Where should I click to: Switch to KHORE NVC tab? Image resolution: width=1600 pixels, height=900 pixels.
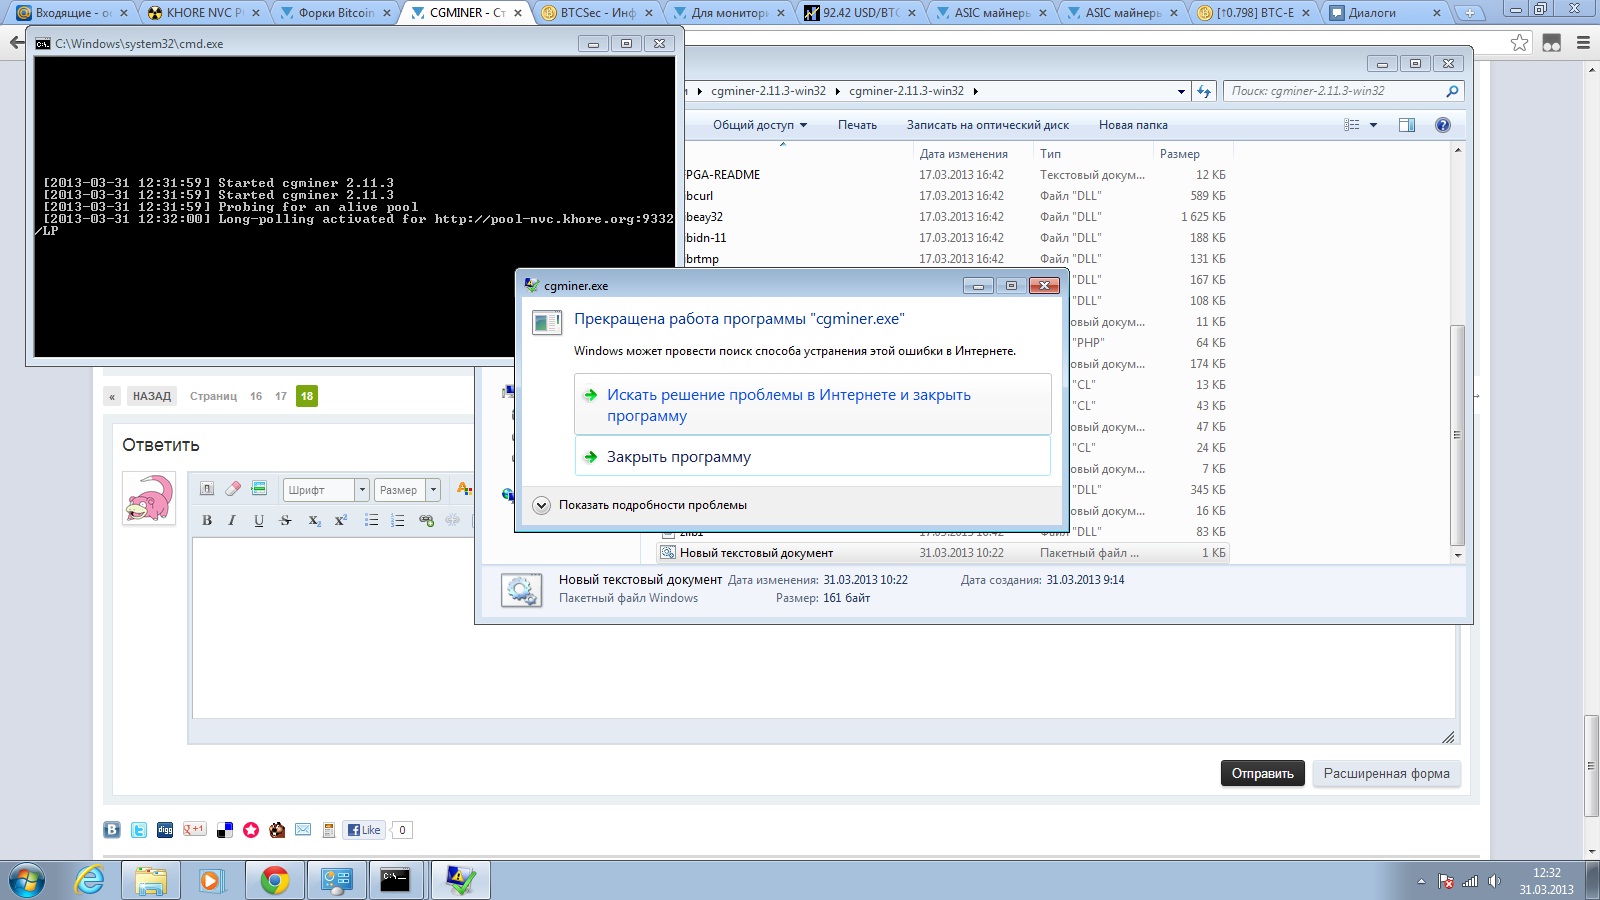[x=203, y=13]
